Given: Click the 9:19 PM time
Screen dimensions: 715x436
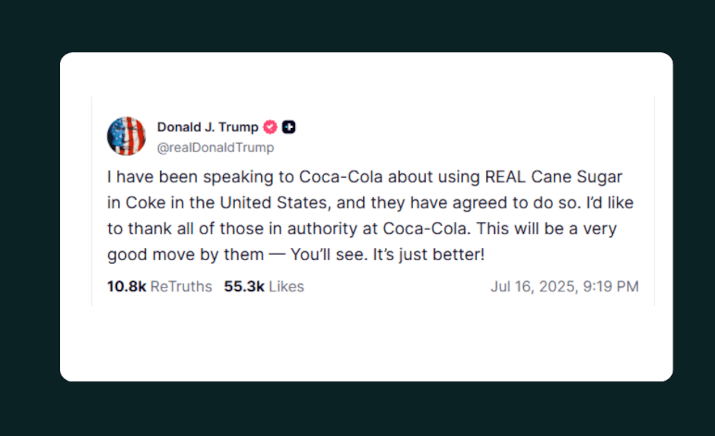Looking at the screenshot, I should 612,286.
